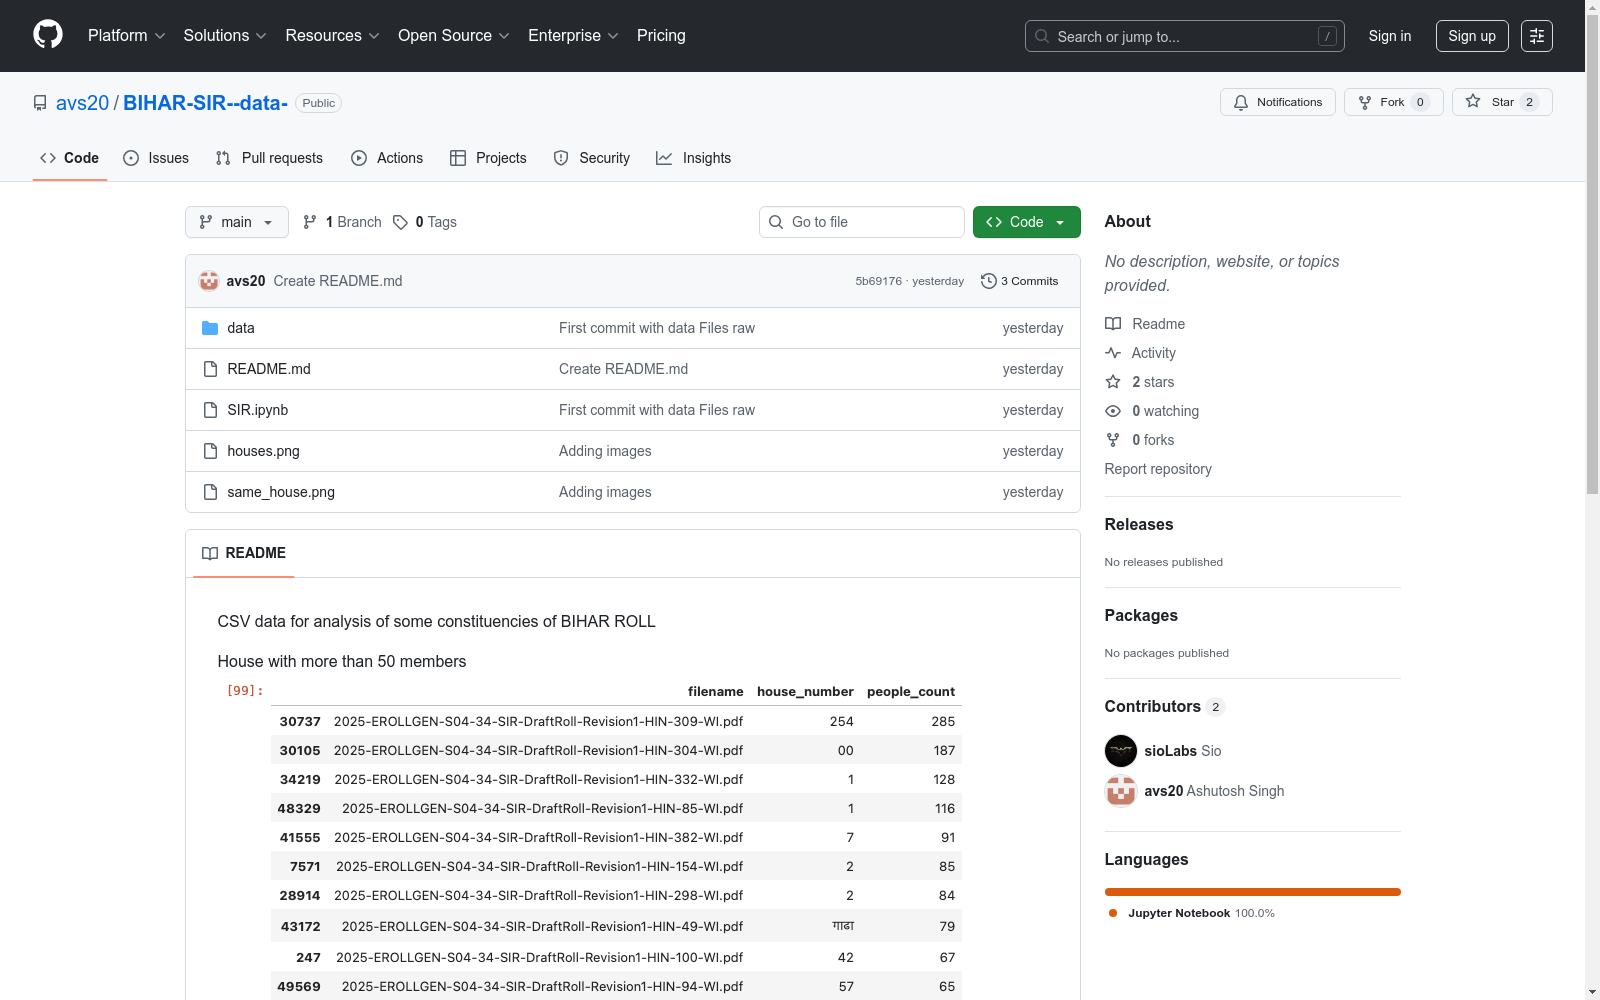Click the notifications bell icon

point(1241,102)
